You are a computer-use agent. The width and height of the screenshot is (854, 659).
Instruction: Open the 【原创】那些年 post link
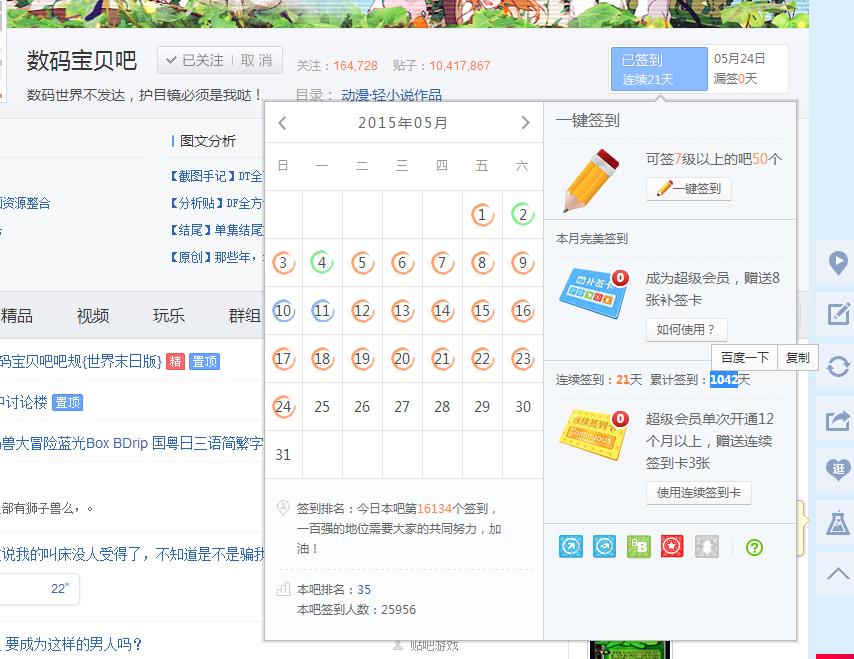click(x=215, y=257)
